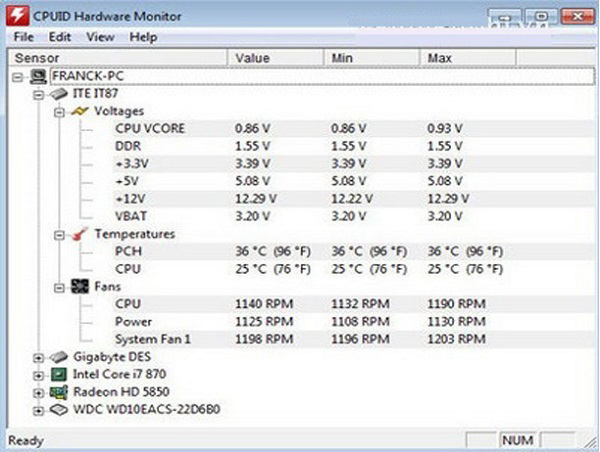Click the Gigabyte DES chip icon
Screen dimensions: 600x452
[x=58, y=357]
